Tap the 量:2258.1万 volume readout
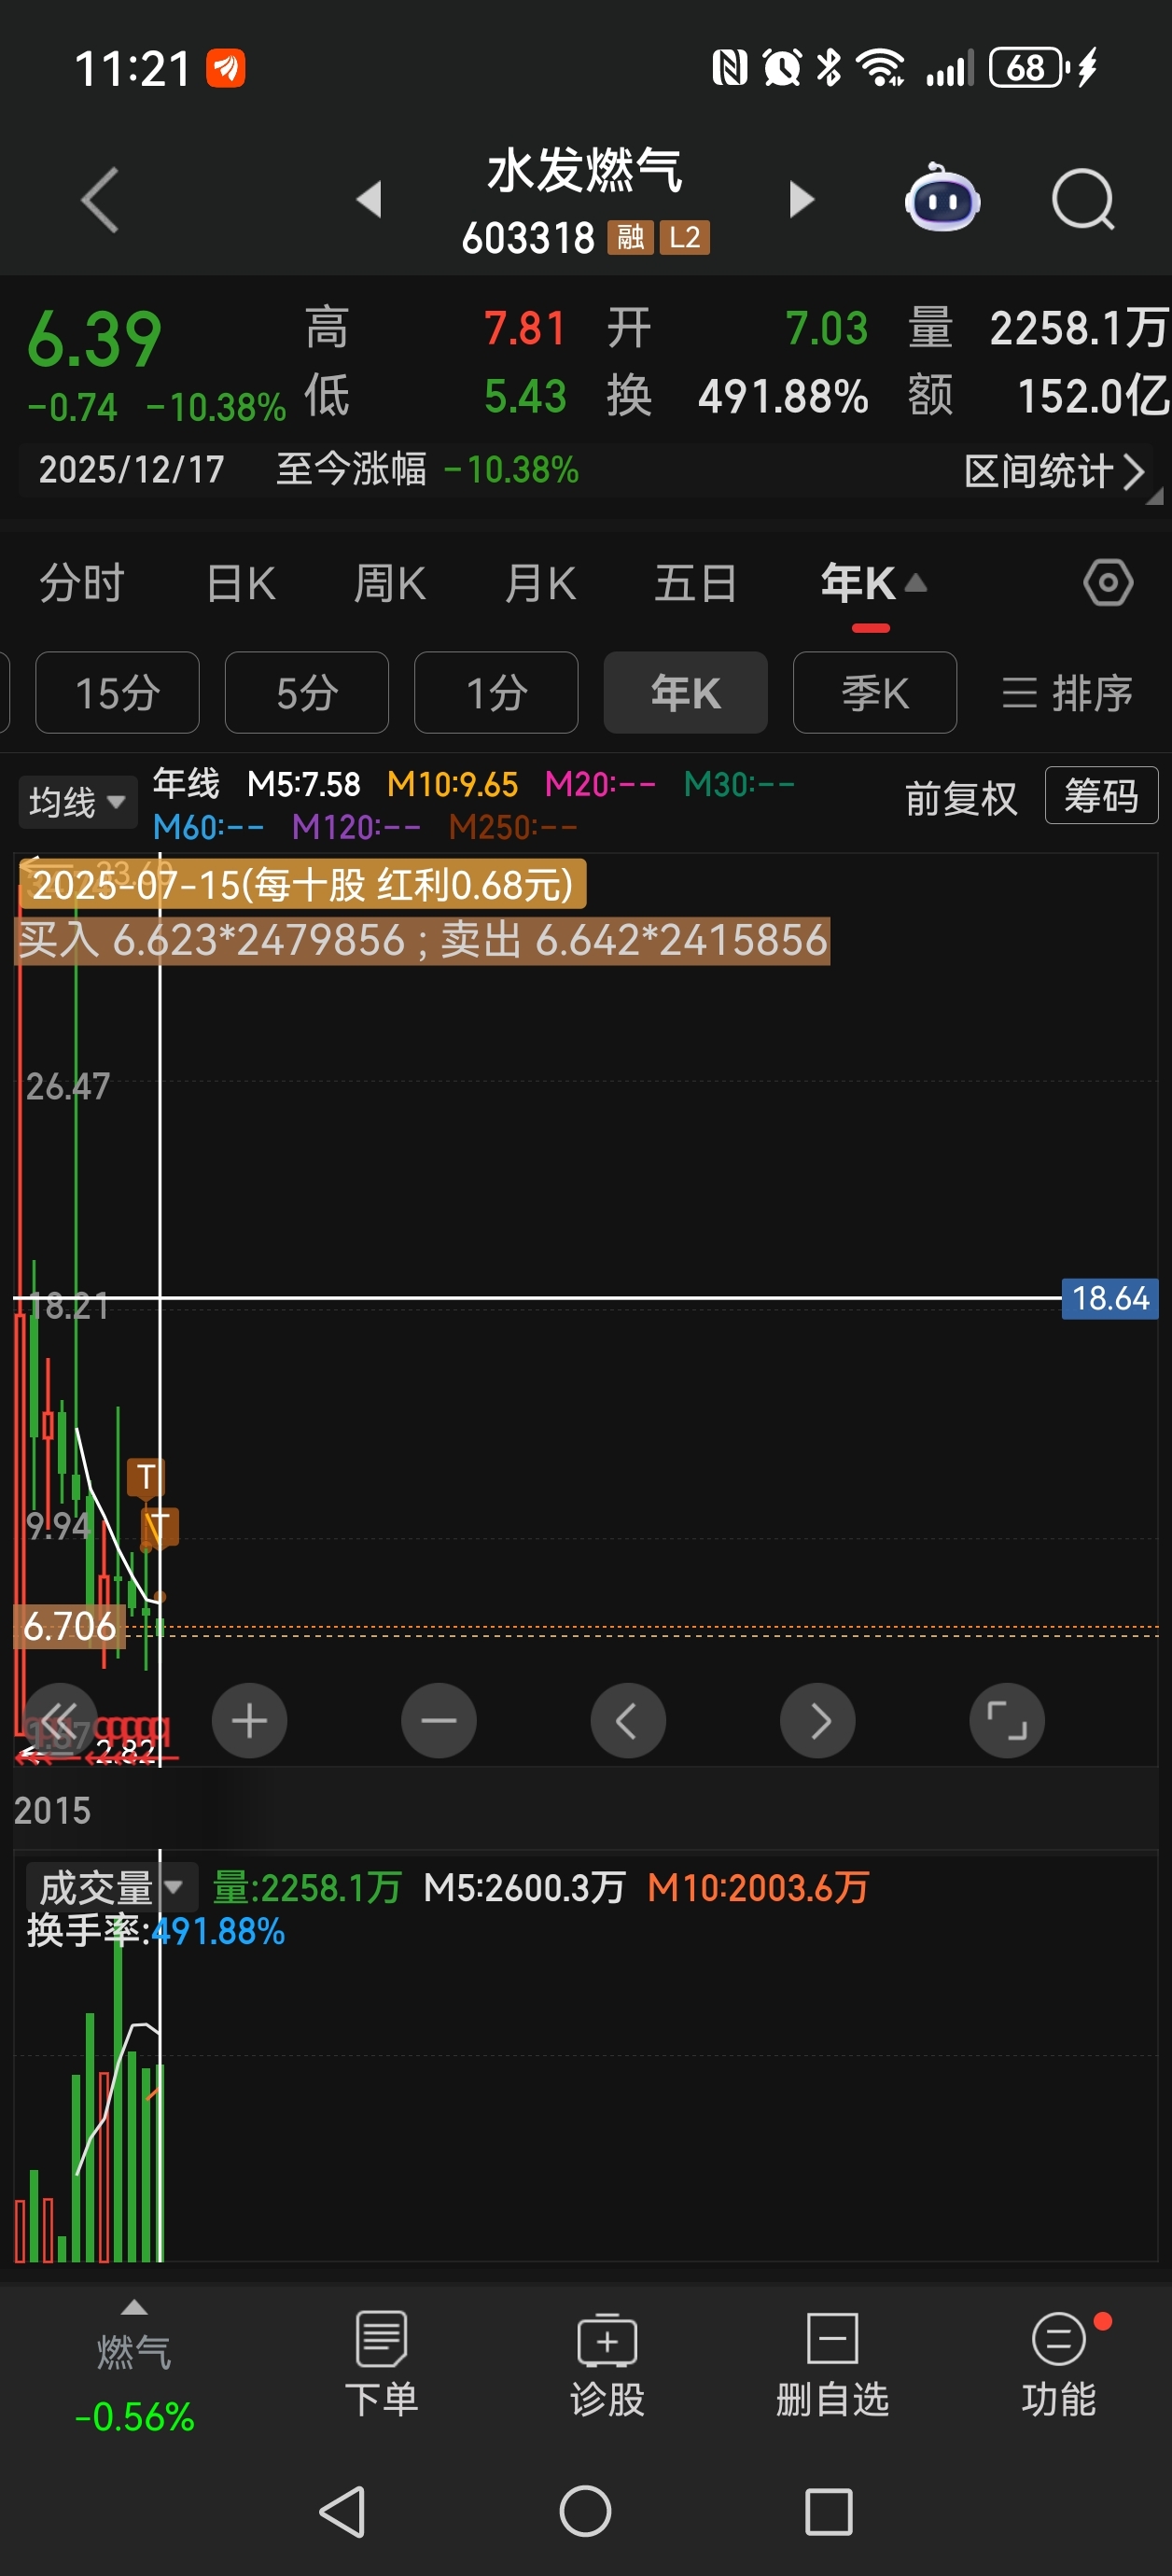1172x2576 pixels. click(307, 1888)
